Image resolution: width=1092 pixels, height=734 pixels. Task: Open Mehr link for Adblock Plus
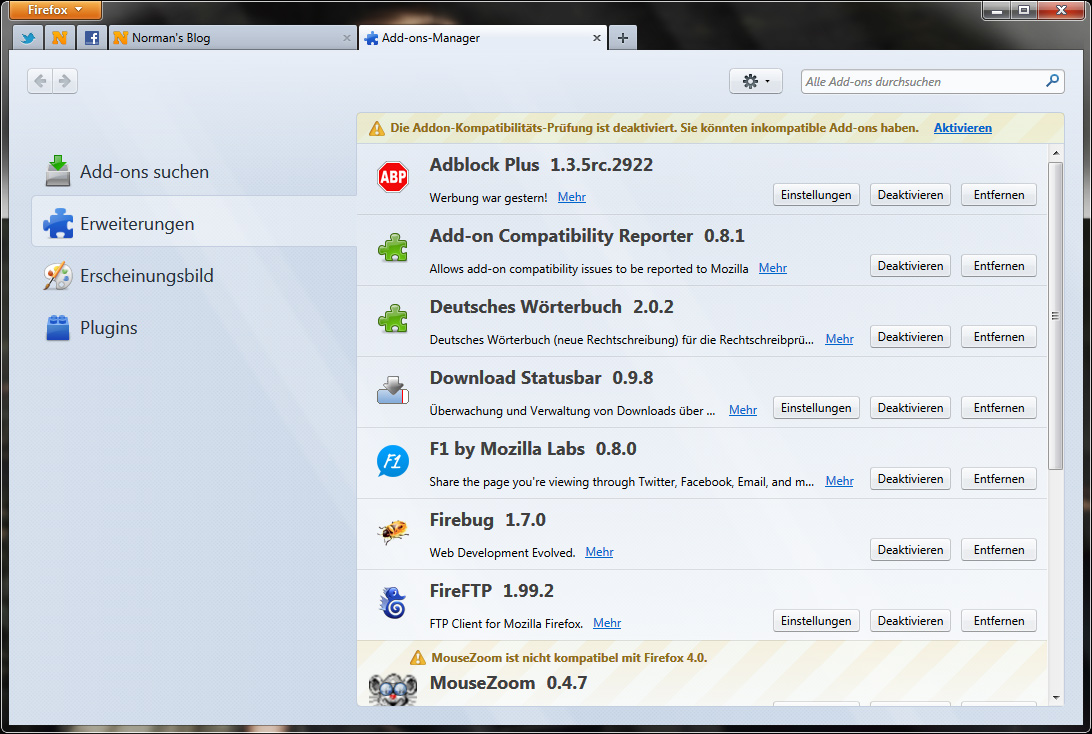572,197
